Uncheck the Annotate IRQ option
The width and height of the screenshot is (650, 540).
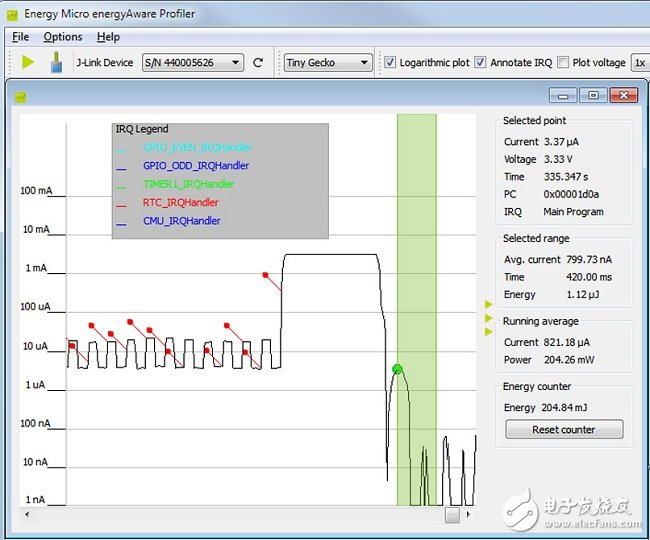point(480,62)
